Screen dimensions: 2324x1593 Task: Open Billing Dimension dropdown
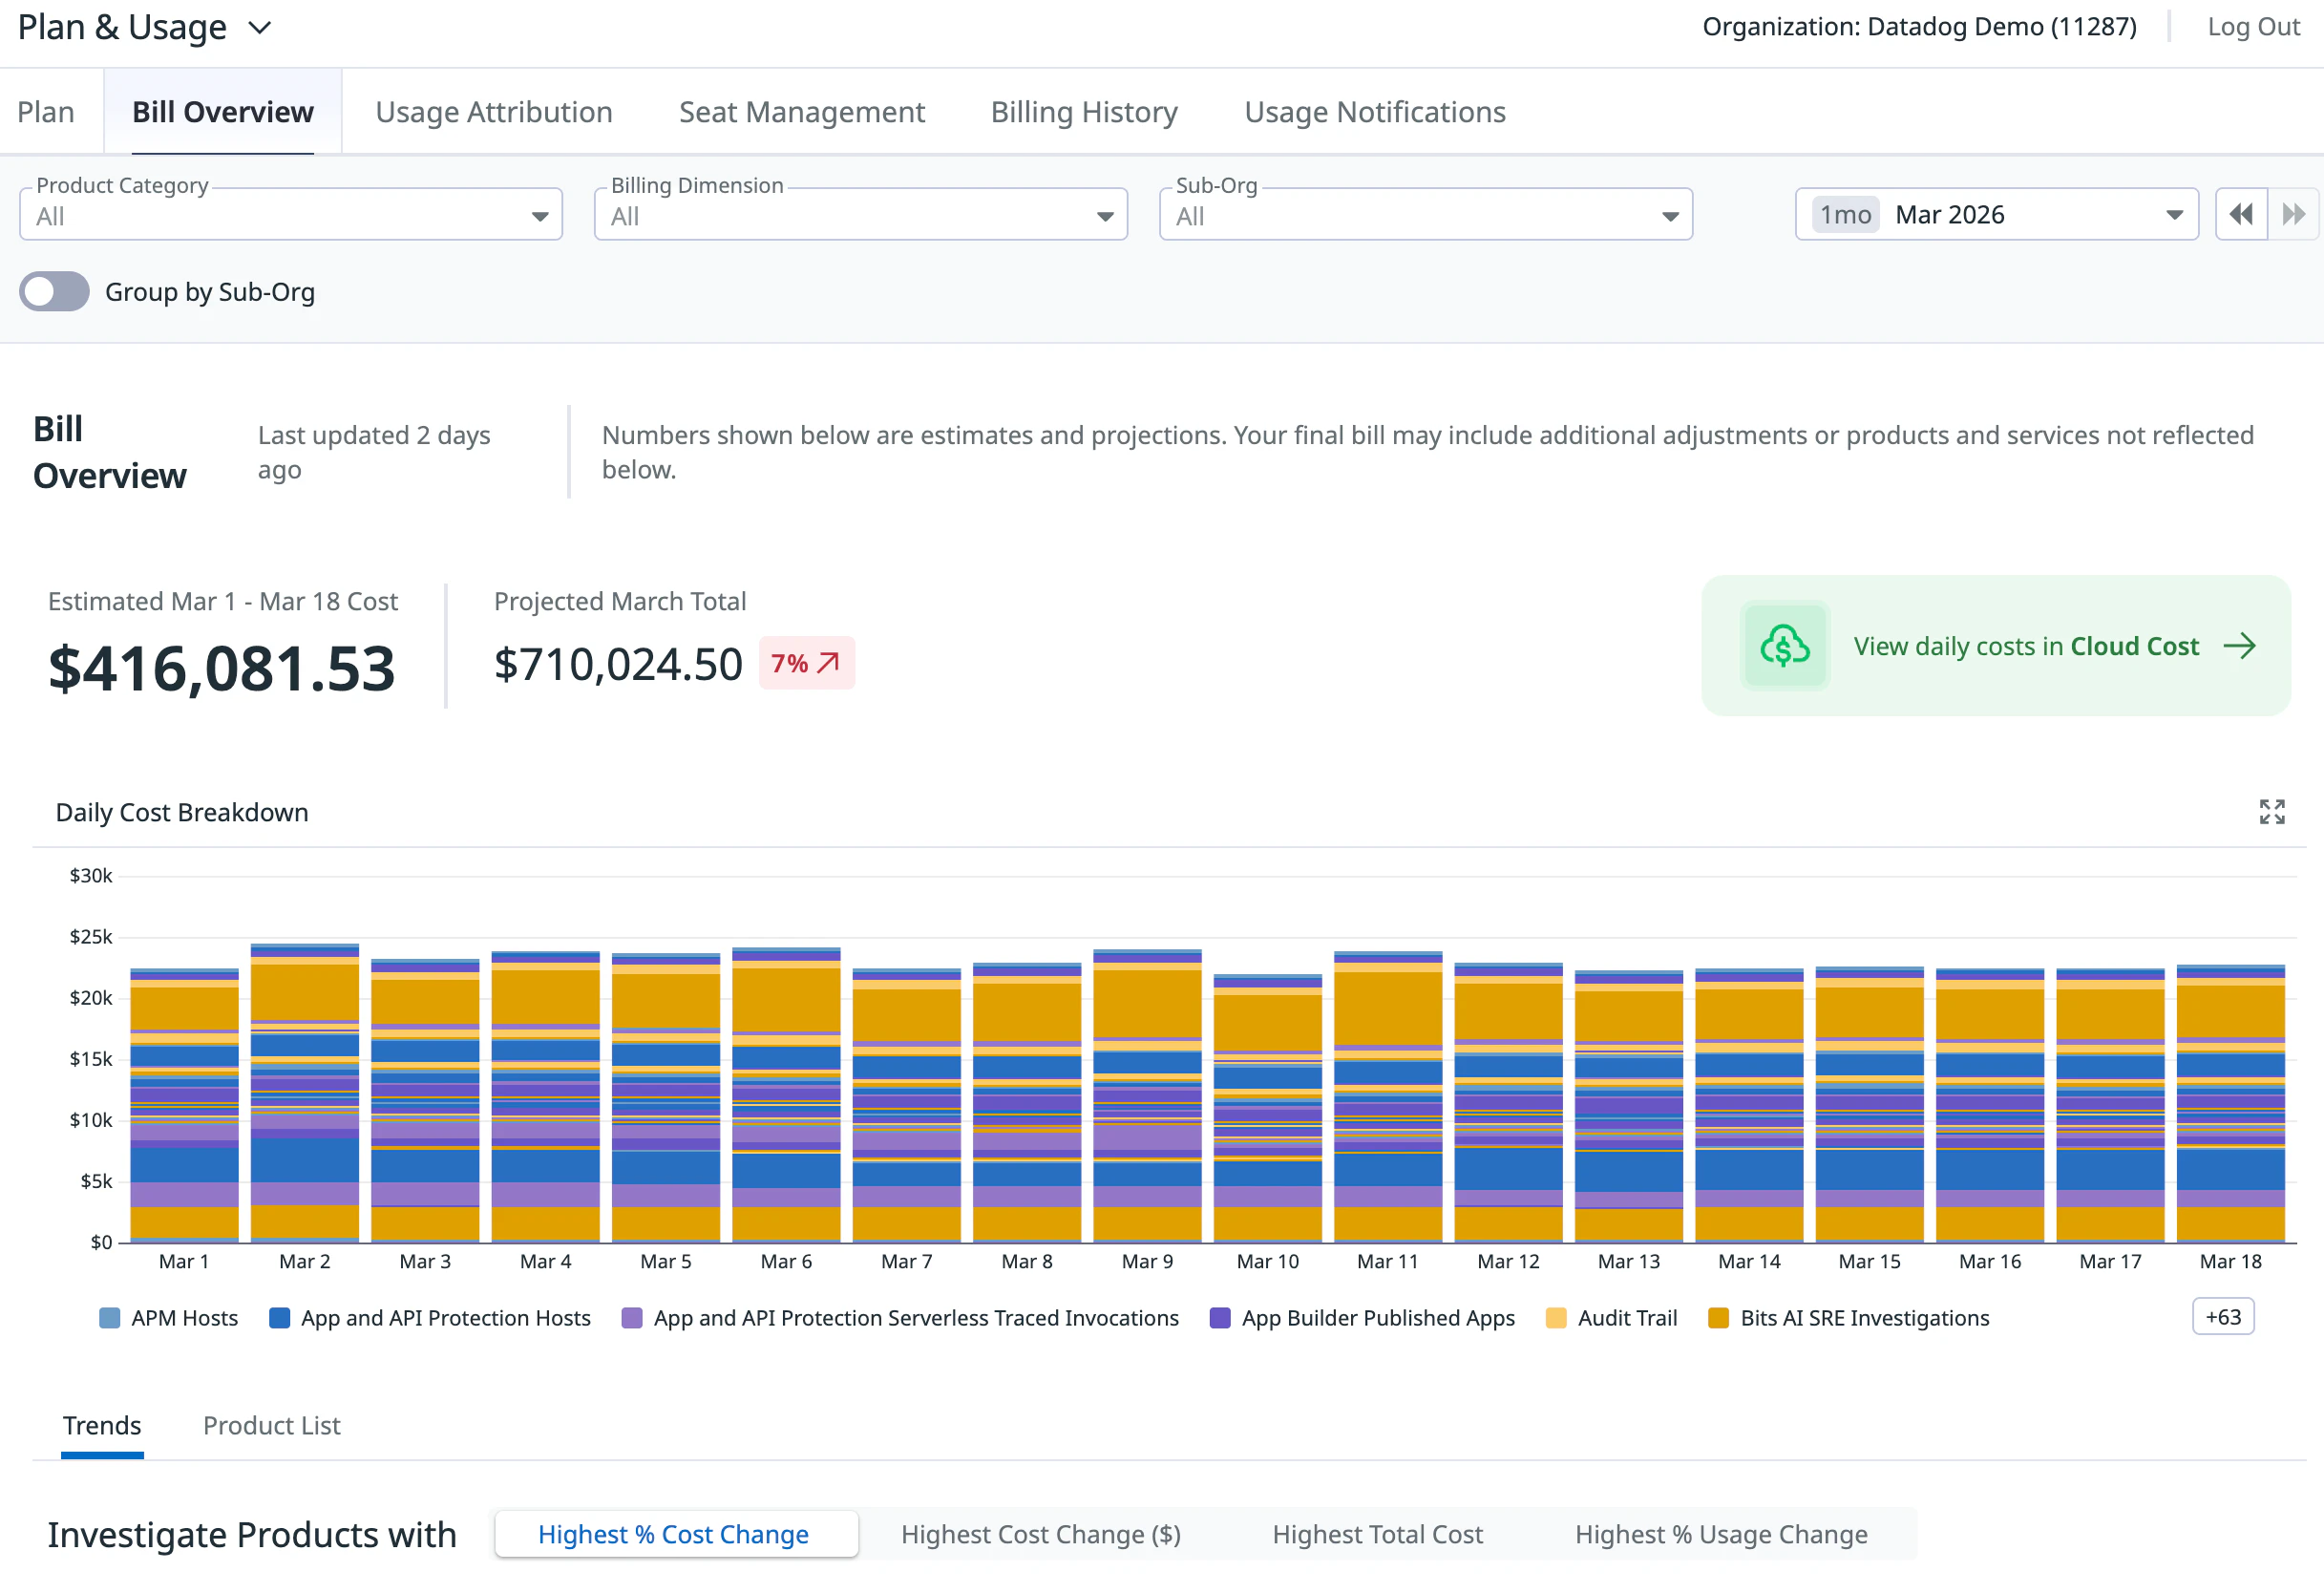tap(860, 215)
